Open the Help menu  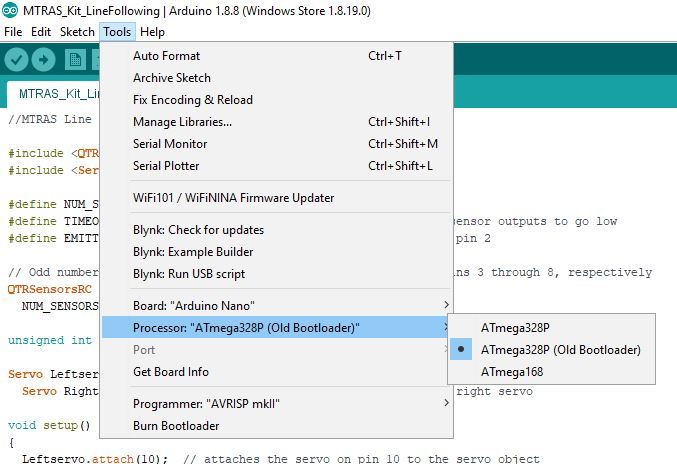pos(152,32)
